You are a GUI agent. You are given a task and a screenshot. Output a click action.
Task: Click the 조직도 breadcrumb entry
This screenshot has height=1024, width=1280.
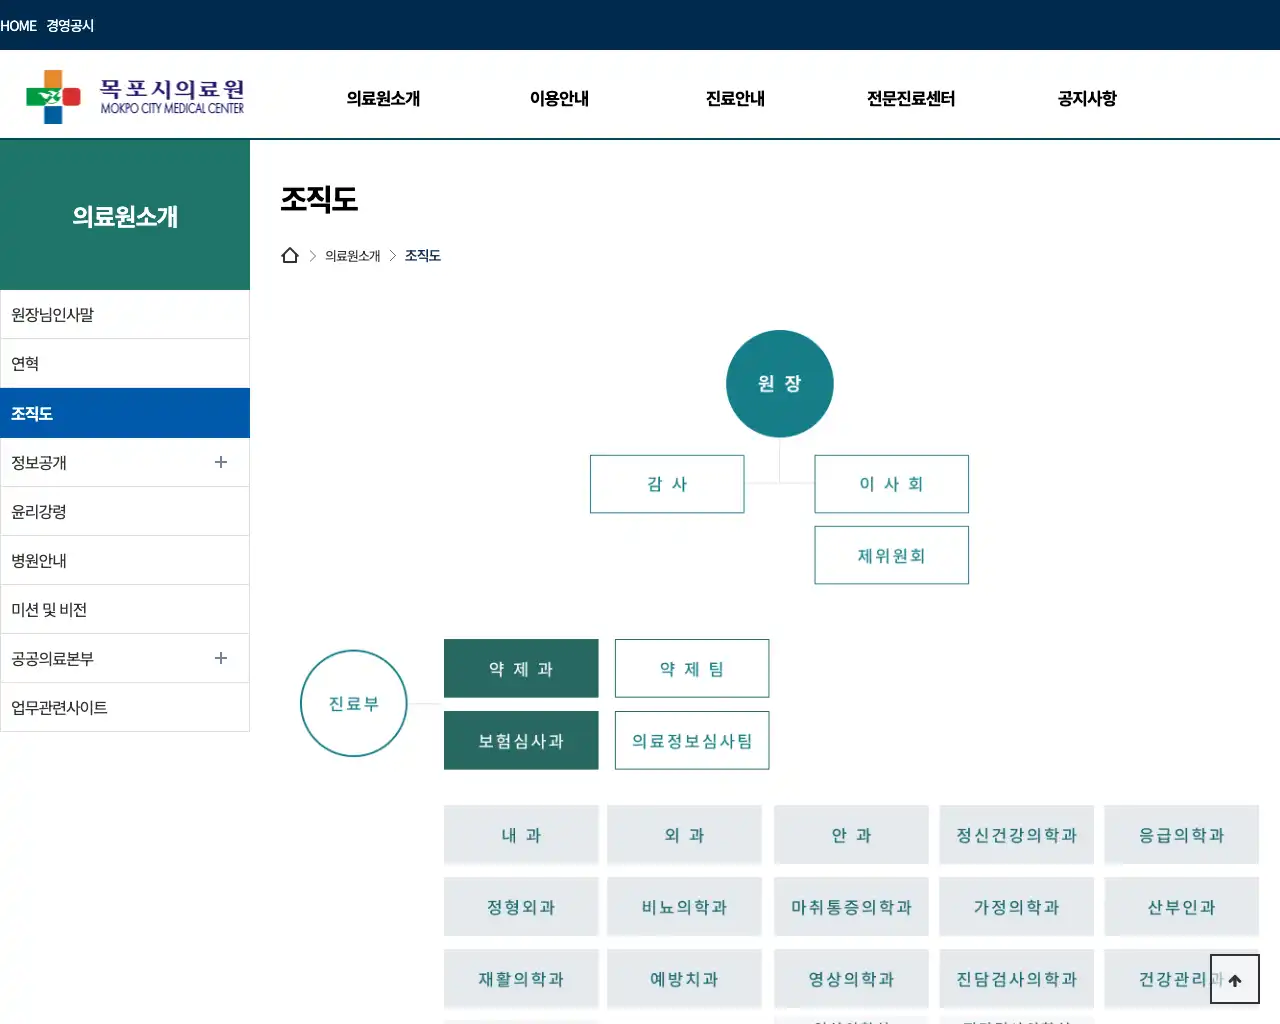(422, 255)
